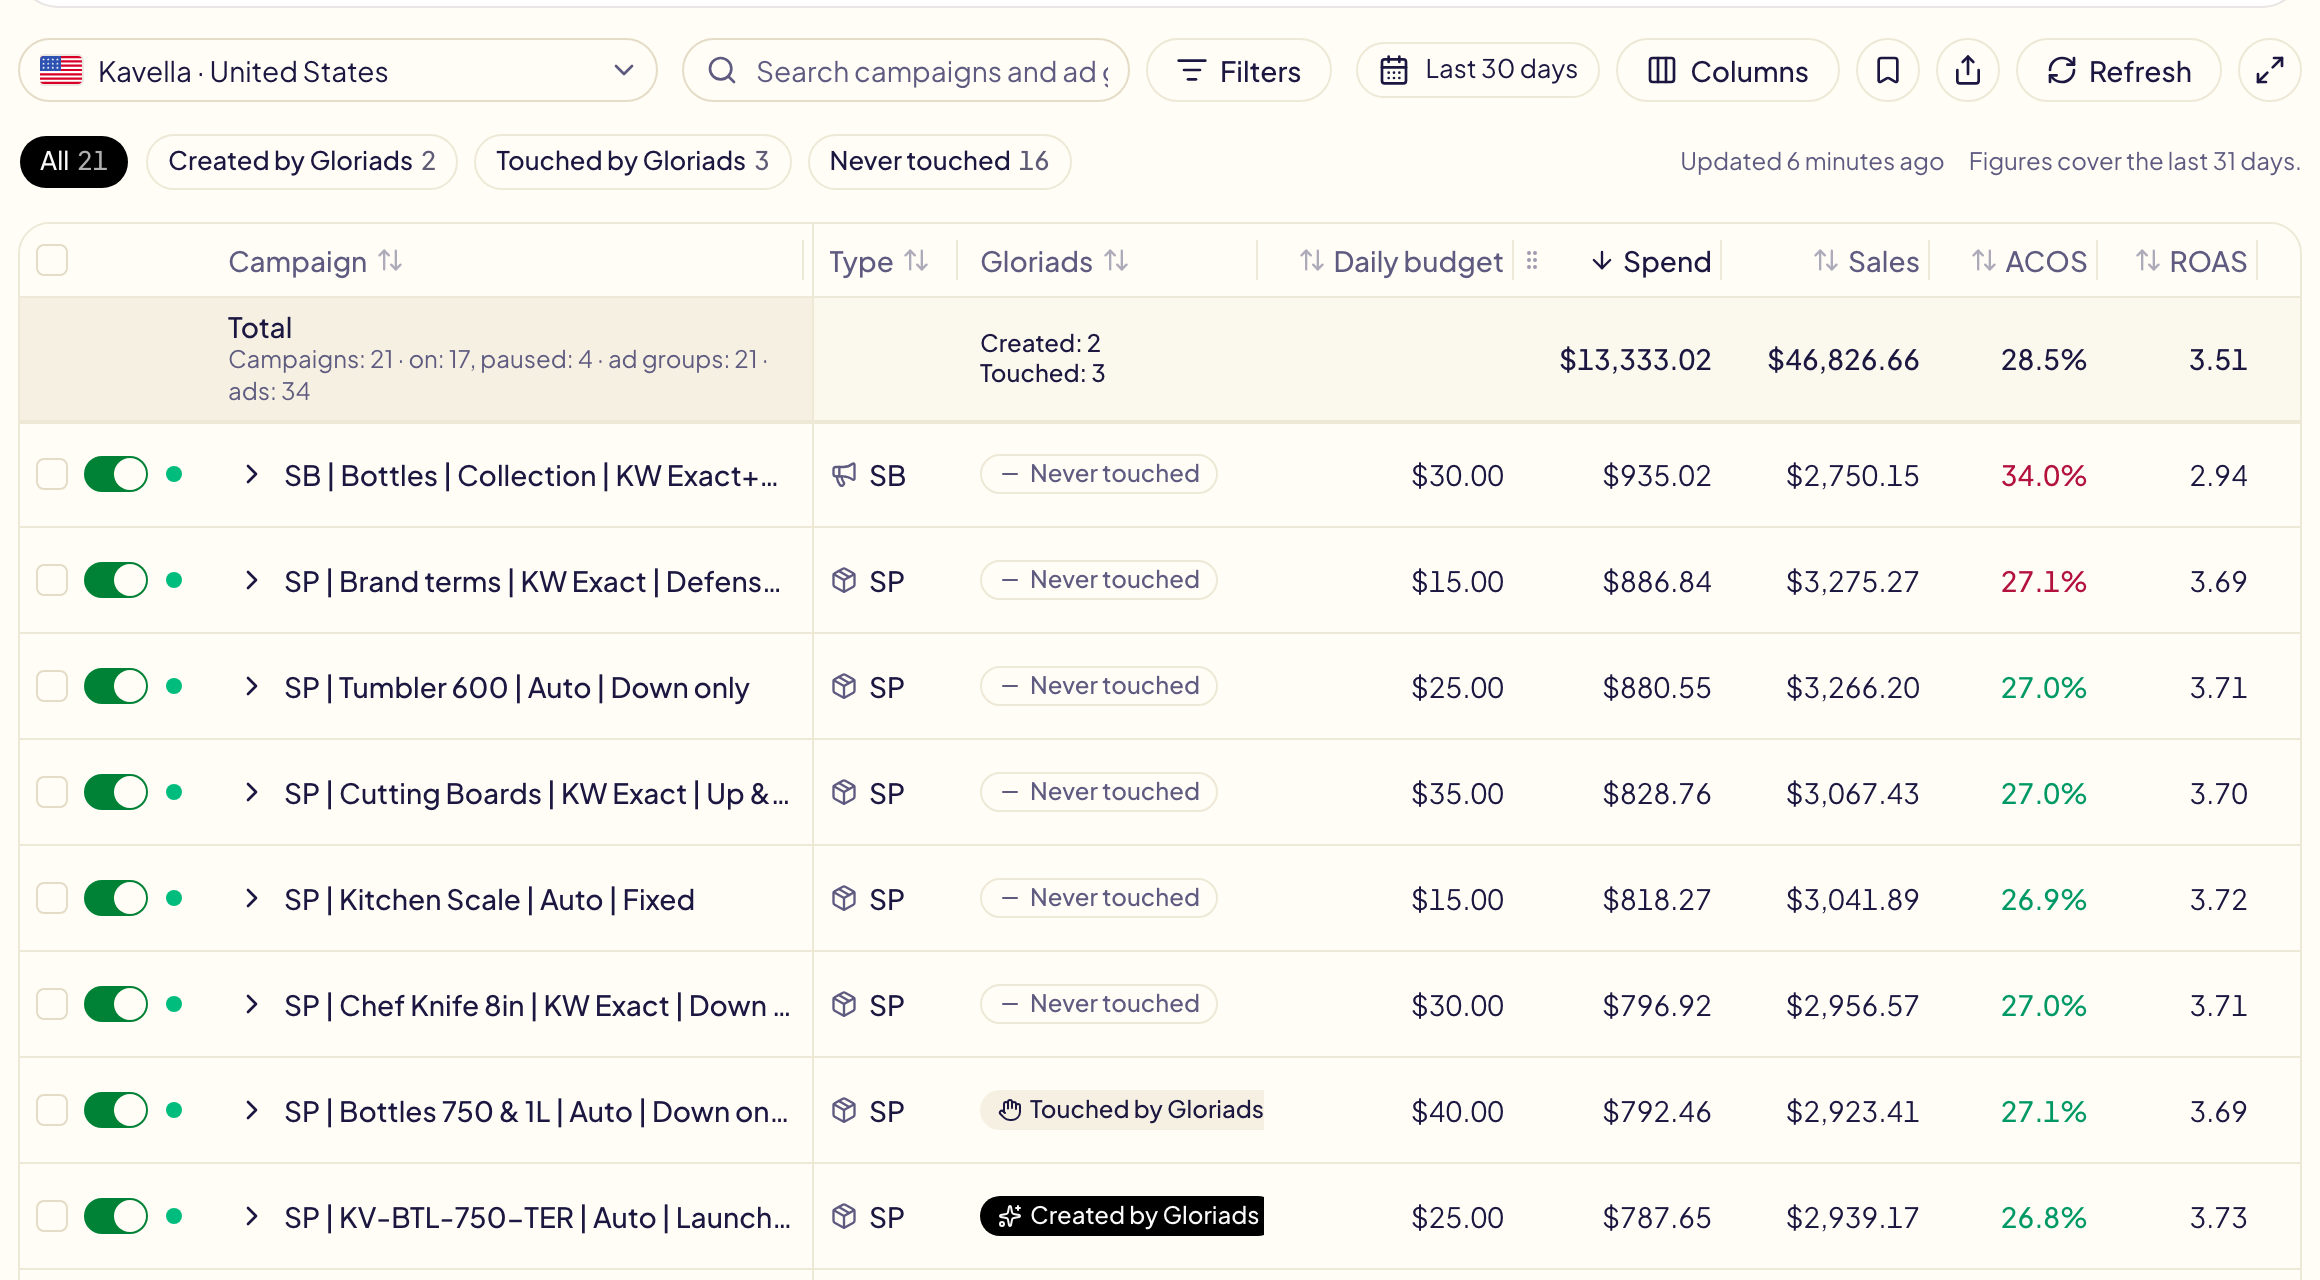The height and width of the screenshot is (1280, 2320).
Task: Expand SP Tumbler 600 Auto campaign row
Action: pyautogui.click(x=252, y=686)
